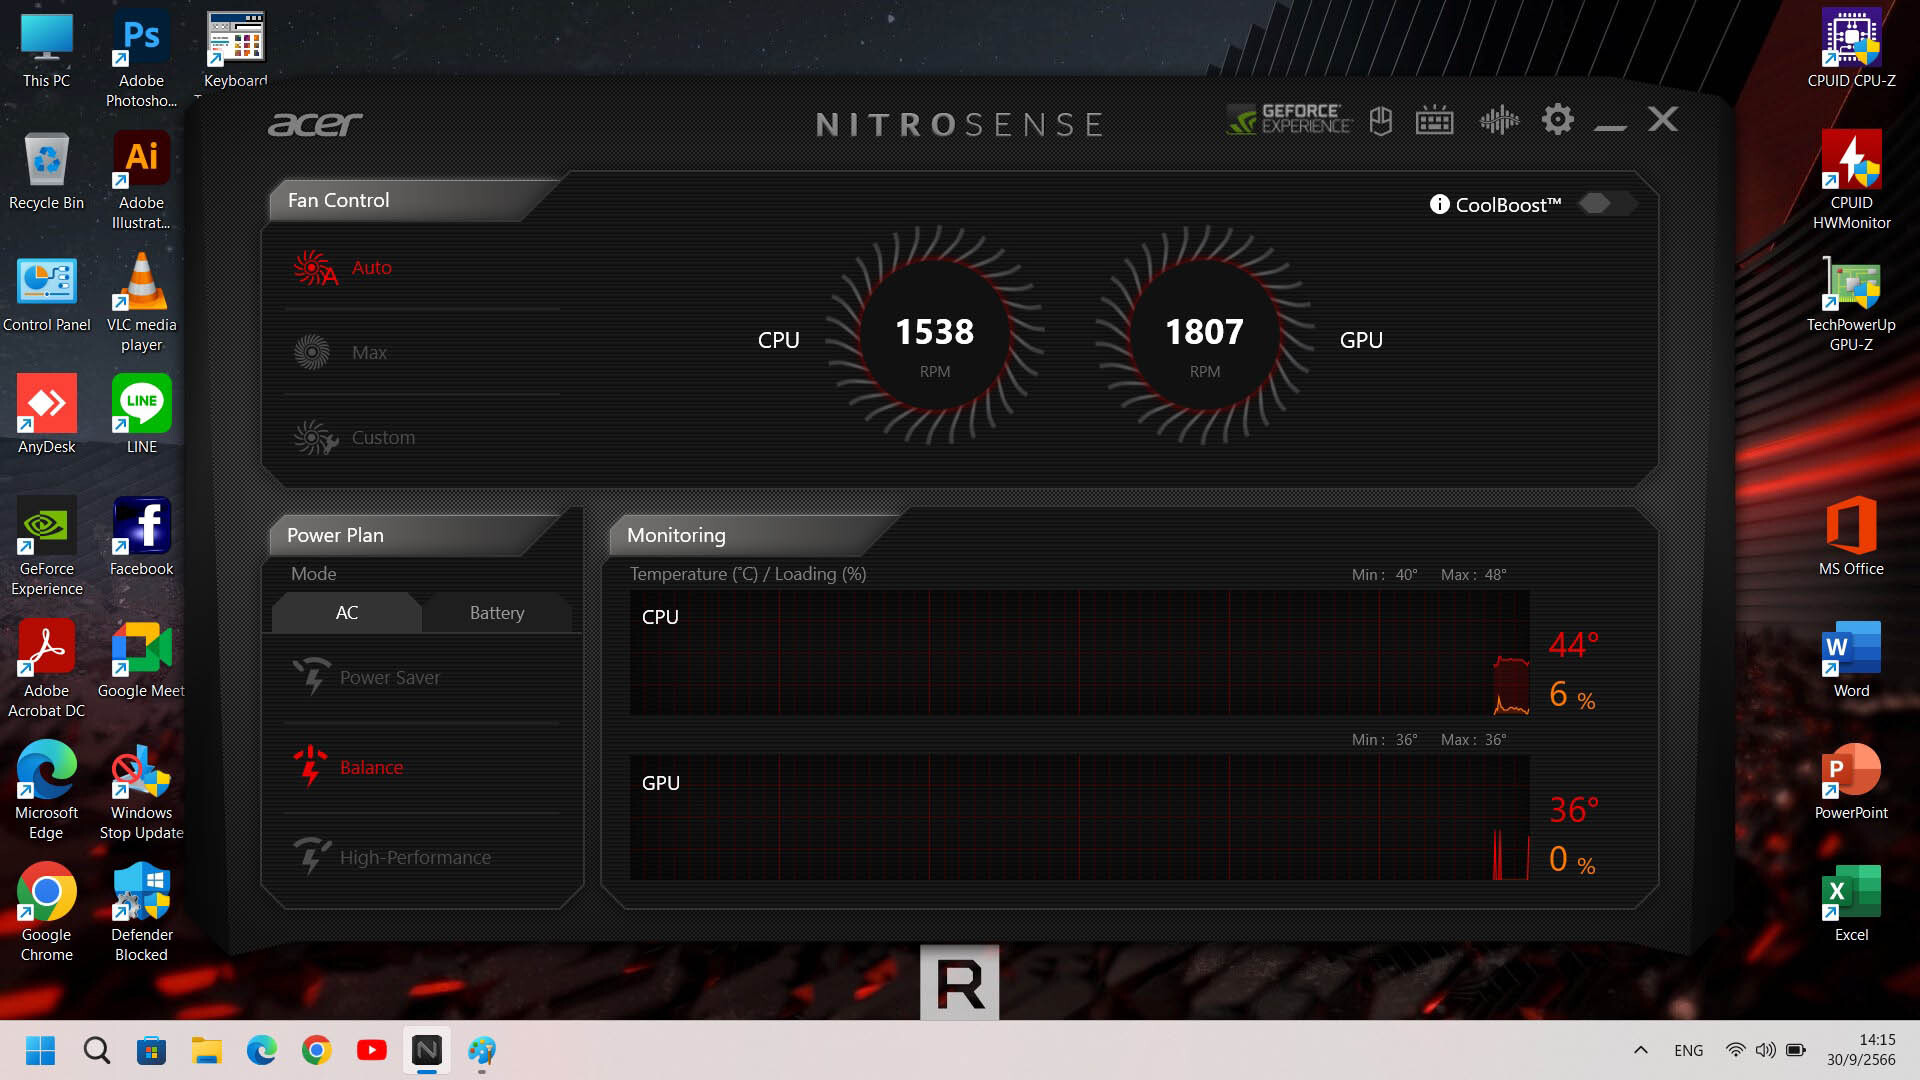1920x1080 pixels.
Task: Switch to the AC power mode tab
Action: click(x=346, y=613)
